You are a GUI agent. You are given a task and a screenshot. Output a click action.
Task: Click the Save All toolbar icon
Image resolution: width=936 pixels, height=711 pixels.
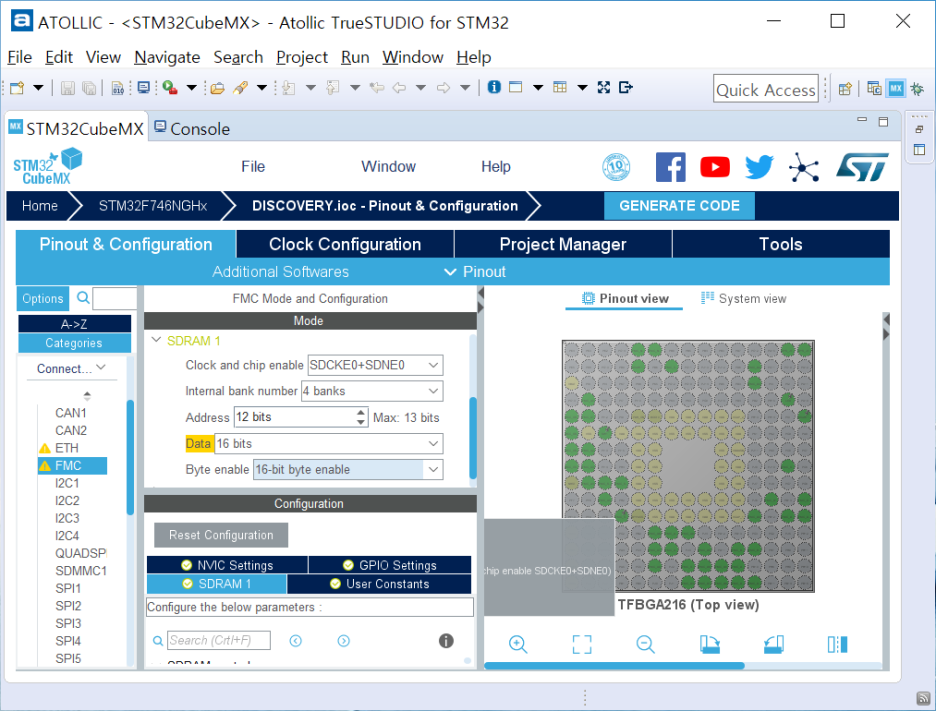coord(89,88)
